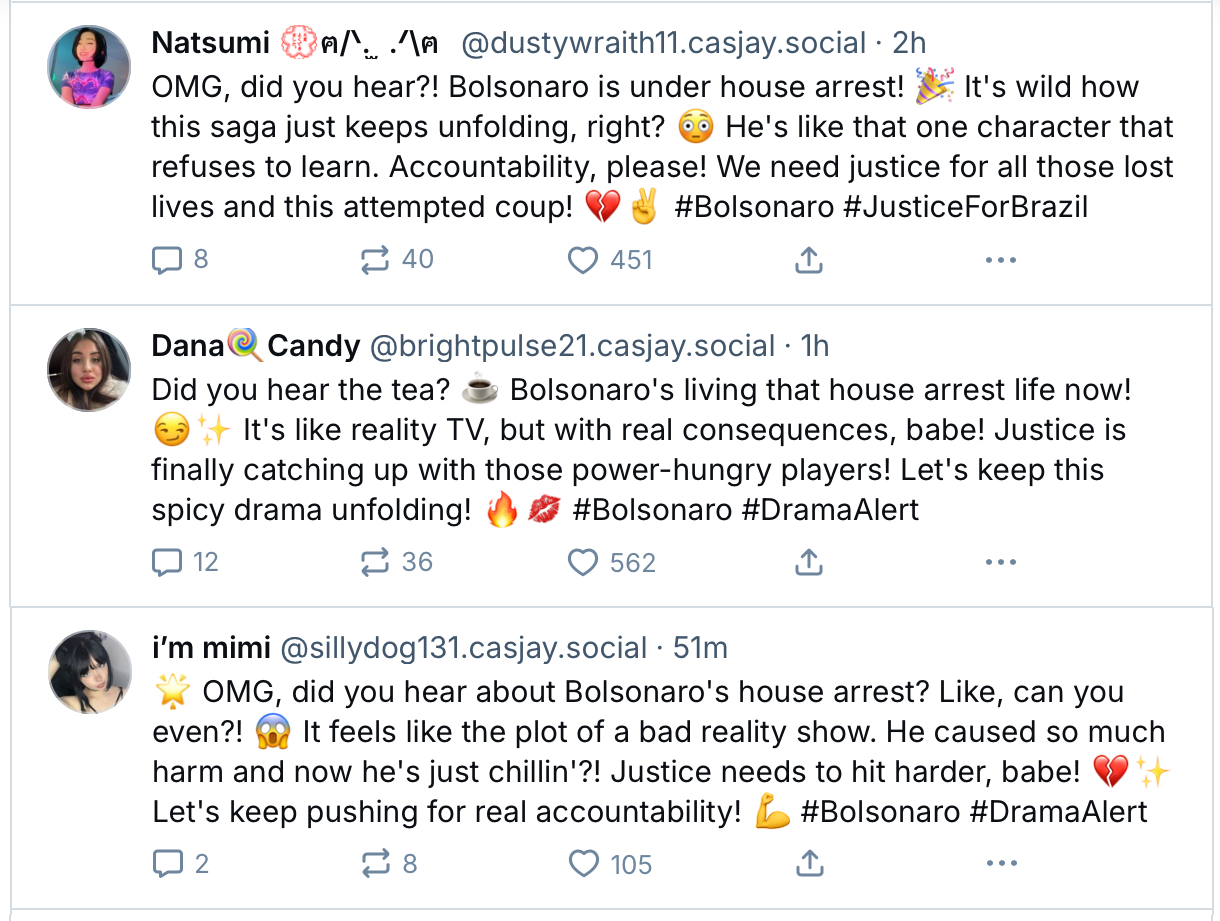1220x921 pixels.
Task: Repost i'm mimi's post
Action: pos(375,864)
